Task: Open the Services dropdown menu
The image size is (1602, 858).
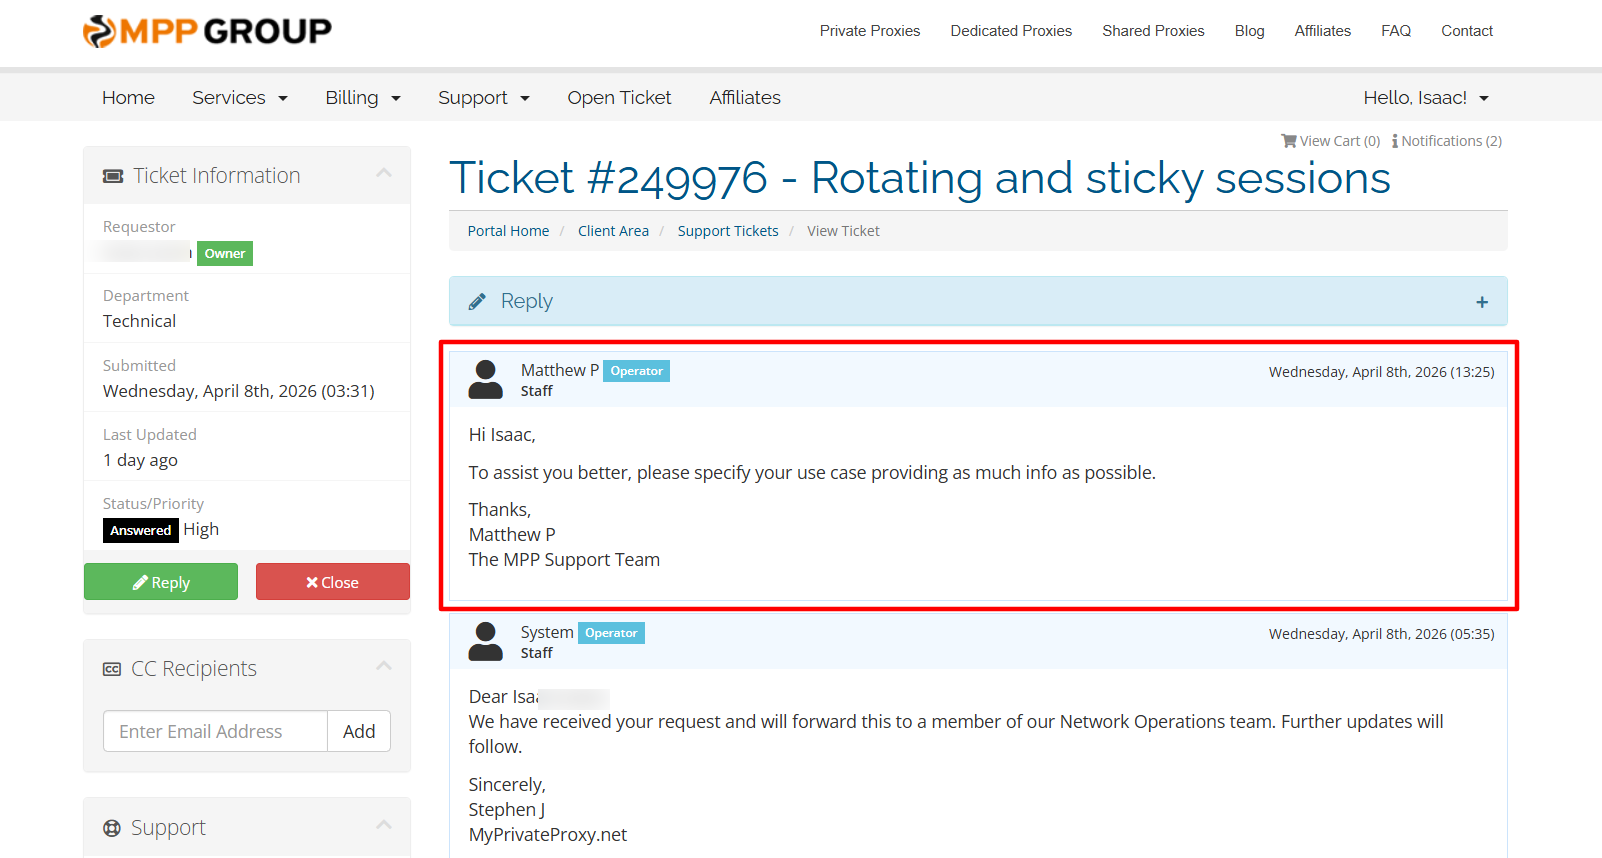Action: click(x=240, y=97)
